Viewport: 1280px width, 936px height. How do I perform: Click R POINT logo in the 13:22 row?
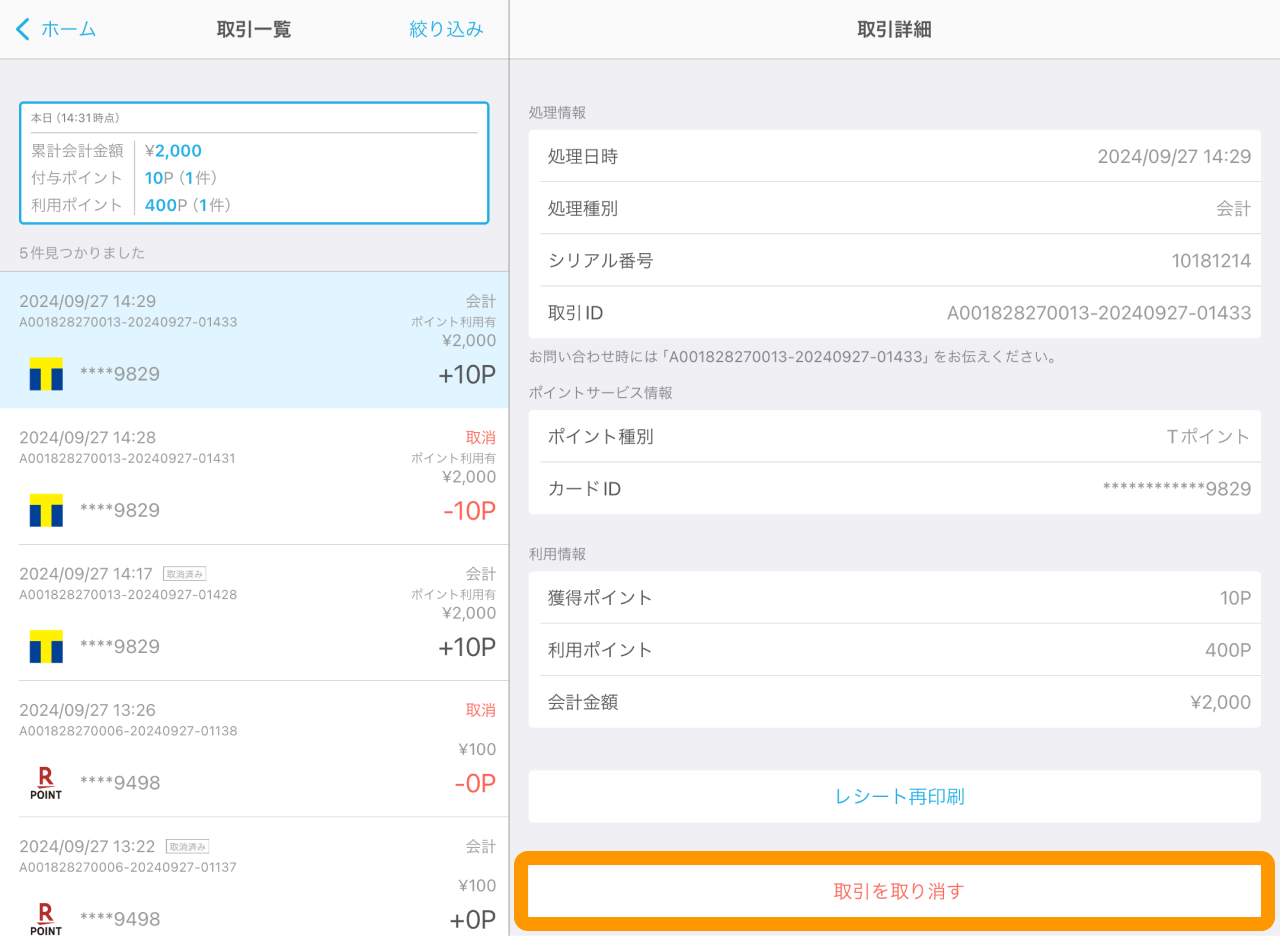click(46, 919)
